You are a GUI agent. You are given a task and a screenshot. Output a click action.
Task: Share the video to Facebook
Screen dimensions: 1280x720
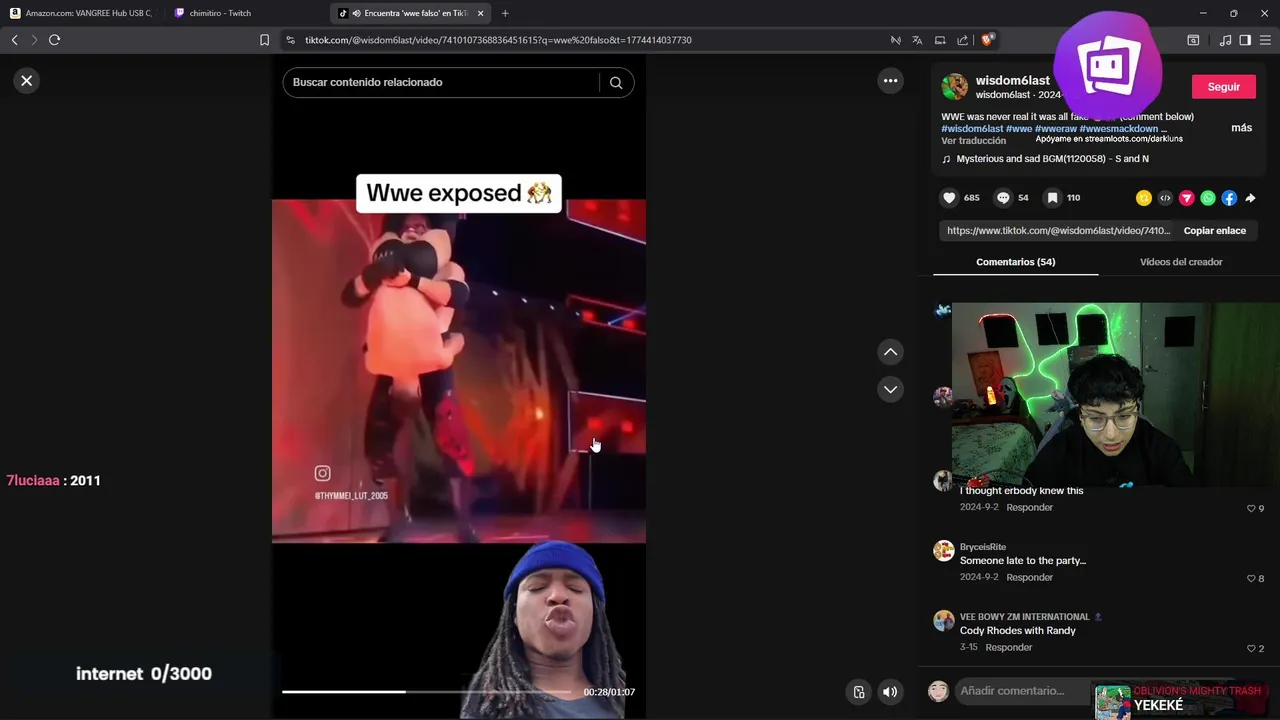[x=1229, y=198]
